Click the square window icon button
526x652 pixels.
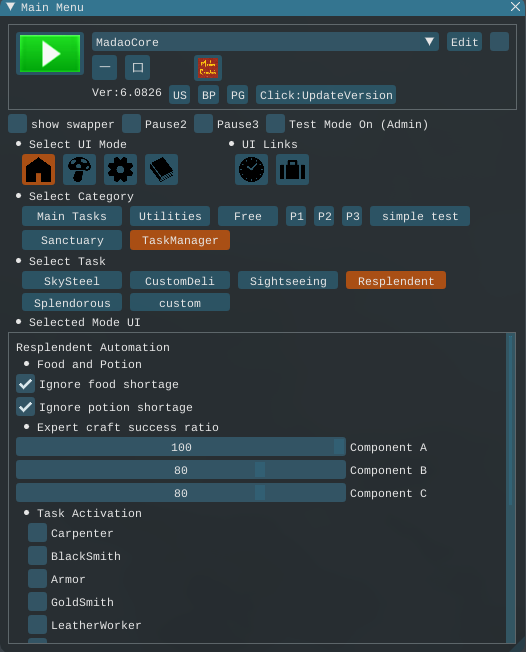point(138,67)
